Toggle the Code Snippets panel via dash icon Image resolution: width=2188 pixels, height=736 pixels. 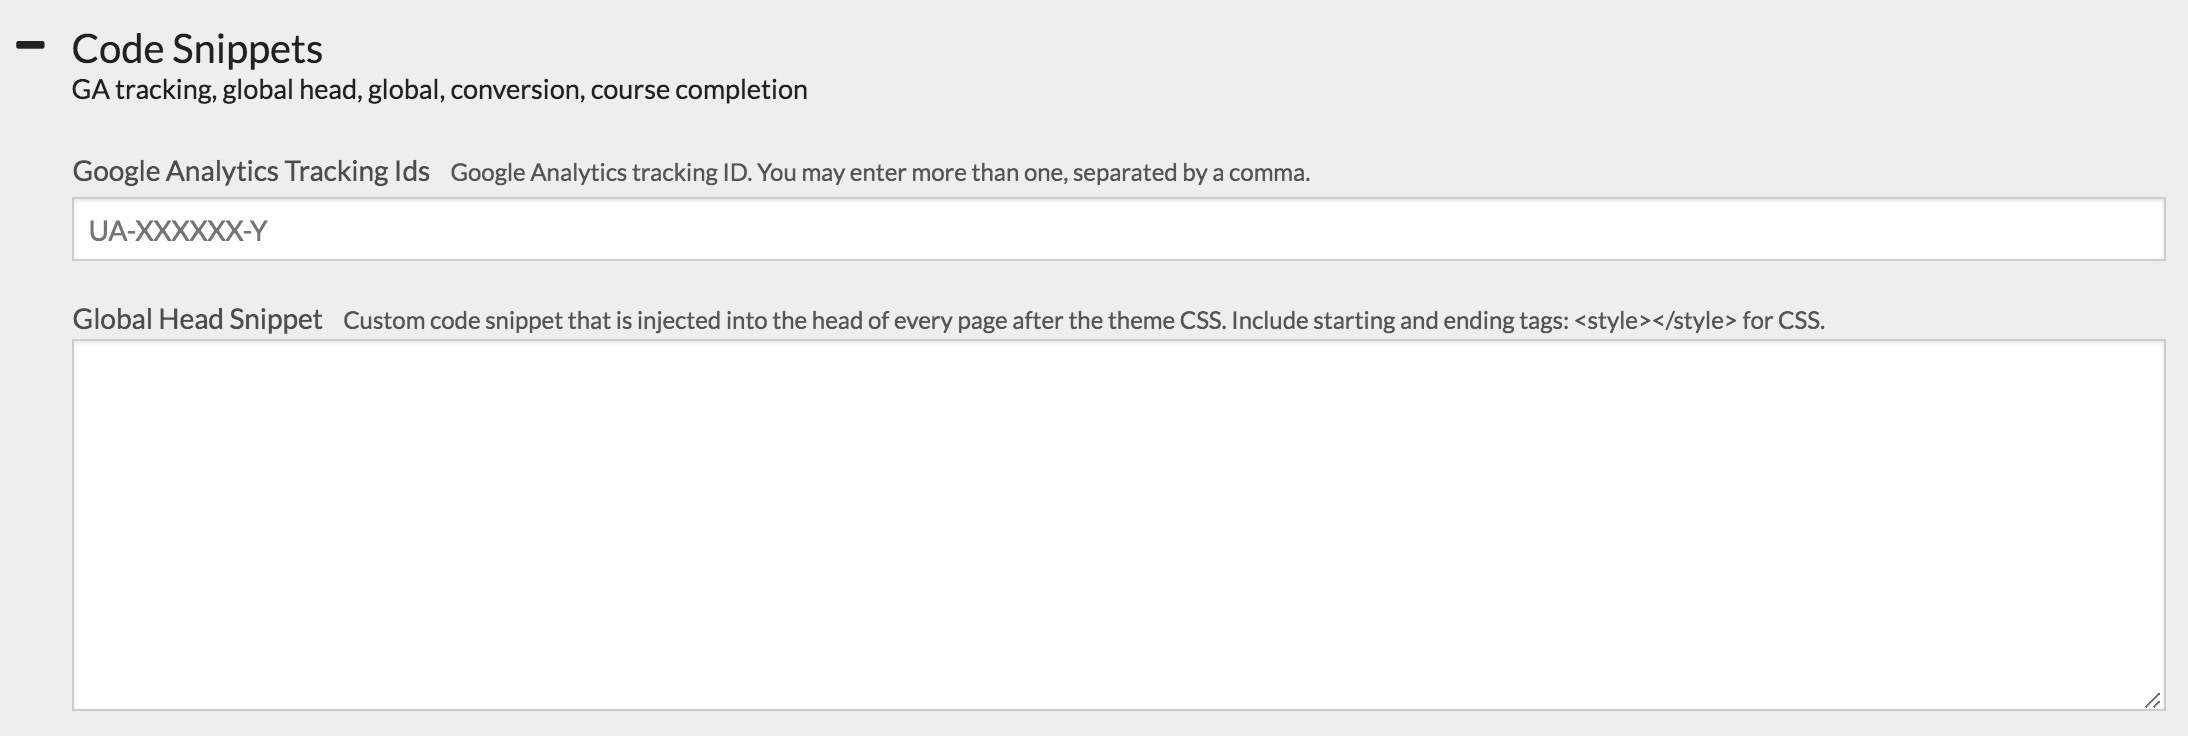point(31,46)
